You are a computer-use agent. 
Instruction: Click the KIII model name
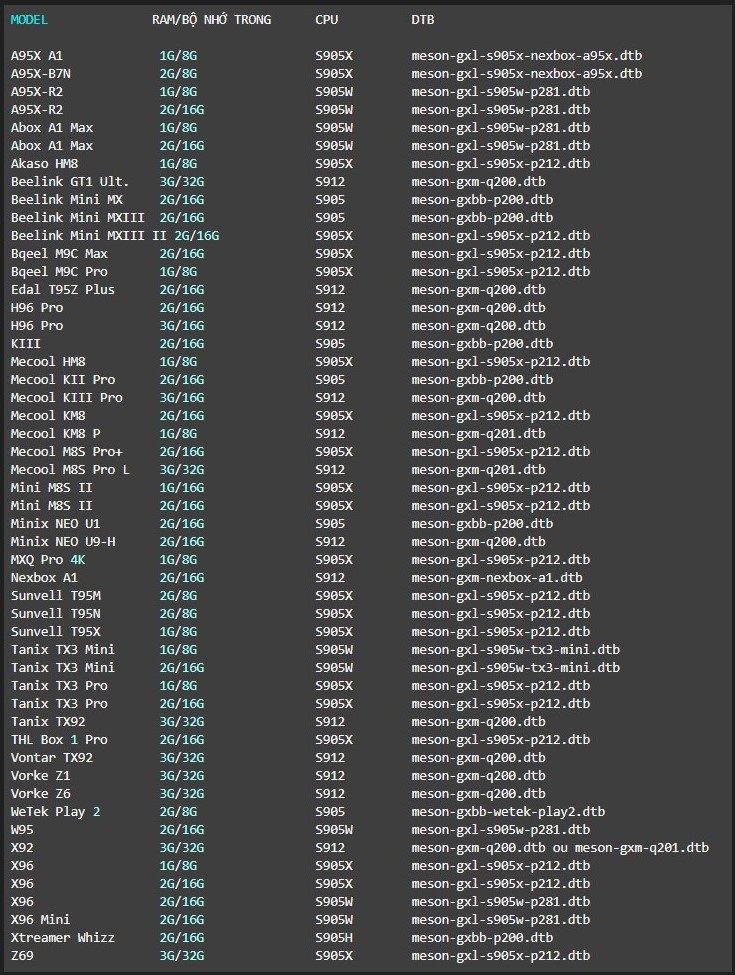[25, 344]
